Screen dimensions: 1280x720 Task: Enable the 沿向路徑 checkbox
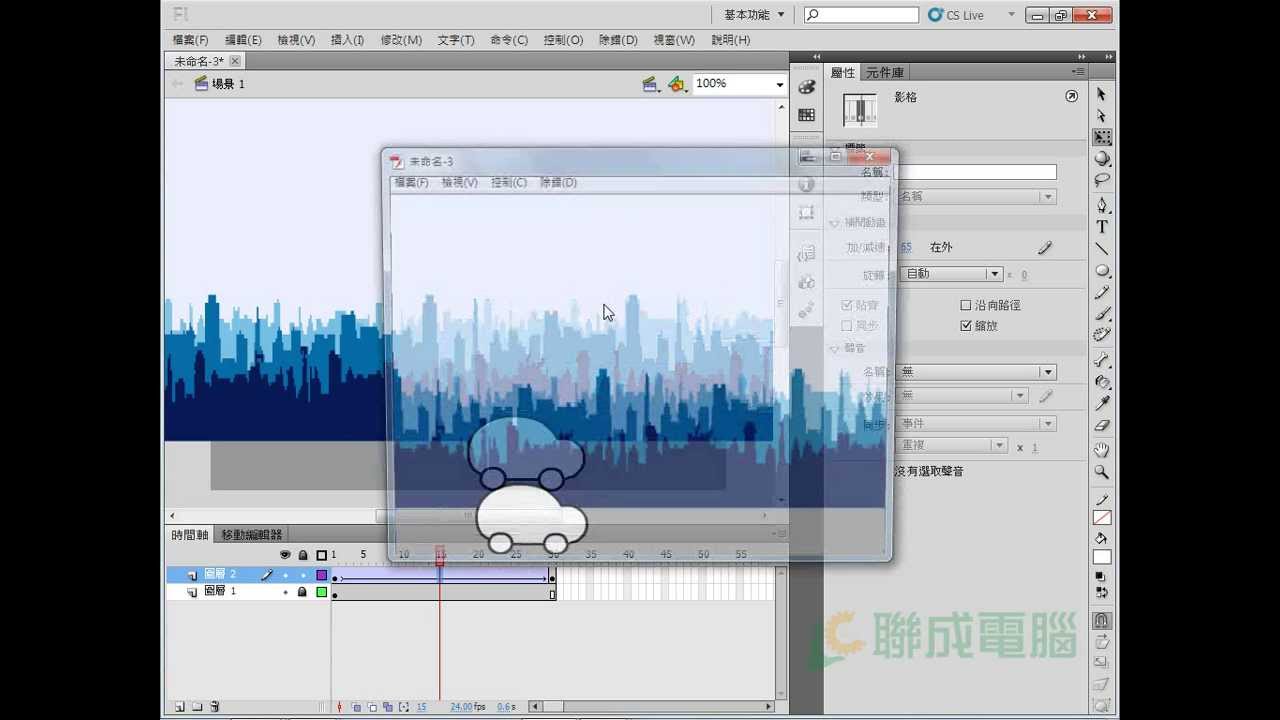coord(966,305)
